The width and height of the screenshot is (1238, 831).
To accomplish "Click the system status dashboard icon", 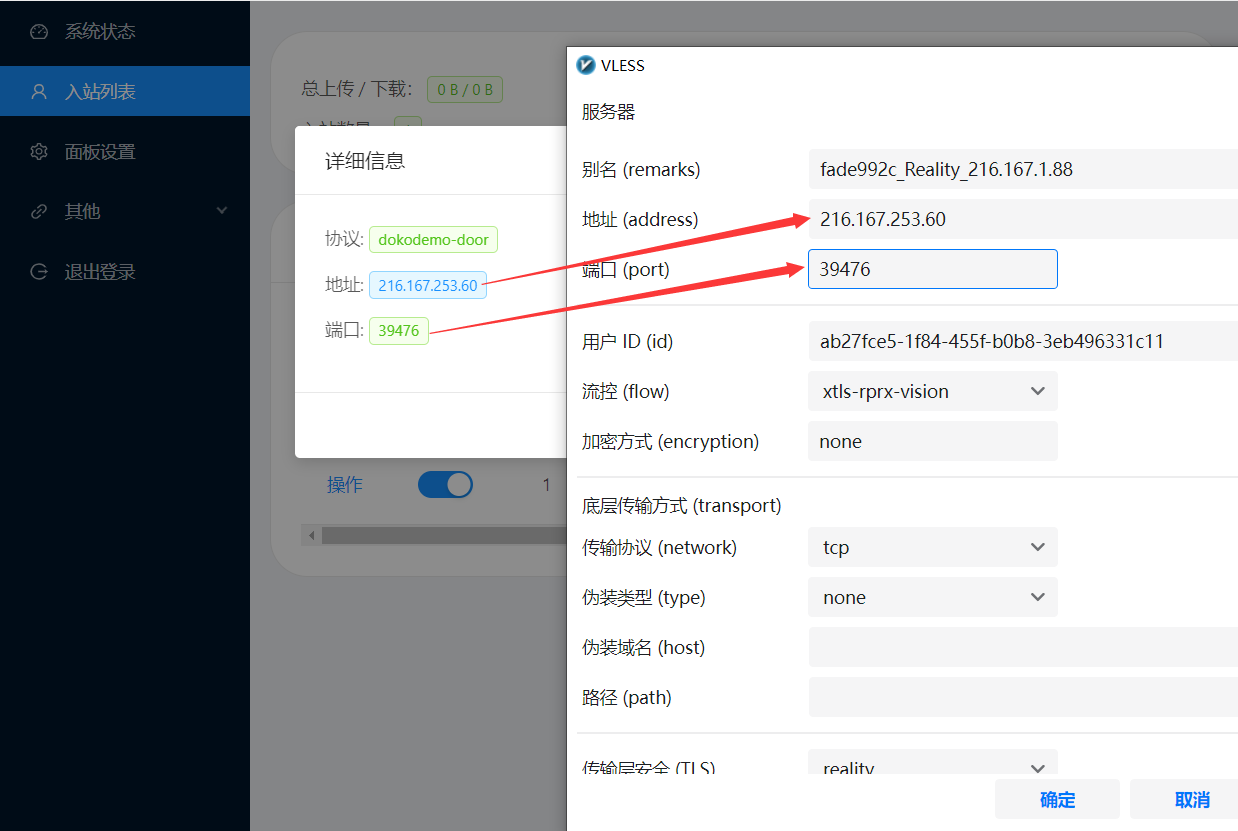I will coord(39,32).
